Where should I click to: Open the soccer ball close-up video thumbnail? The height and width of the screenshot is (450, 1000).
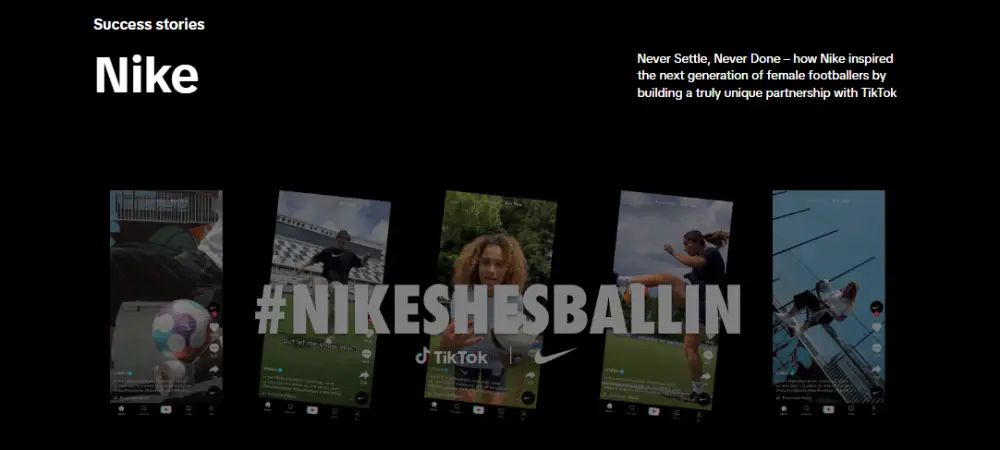pyautogui.click(x=166, y=304)
